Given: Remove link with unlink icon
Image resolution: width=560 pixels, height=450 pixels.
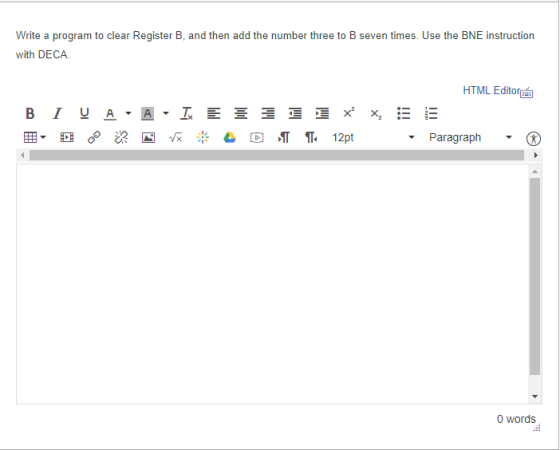Looking at the screenshot, I should 121,138.
